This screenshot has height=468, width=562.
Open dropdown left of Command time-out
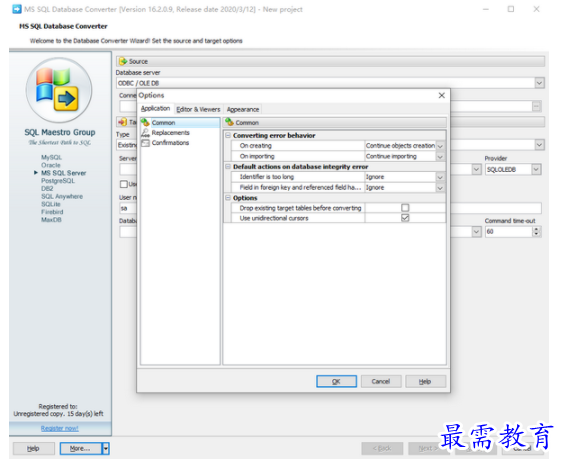tap(476, 232)
